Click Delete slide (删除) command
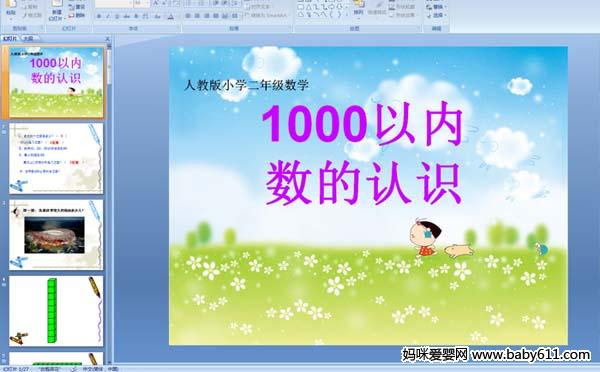The height and width of the screenshot is (372, 600). click(x=77, y=15)
